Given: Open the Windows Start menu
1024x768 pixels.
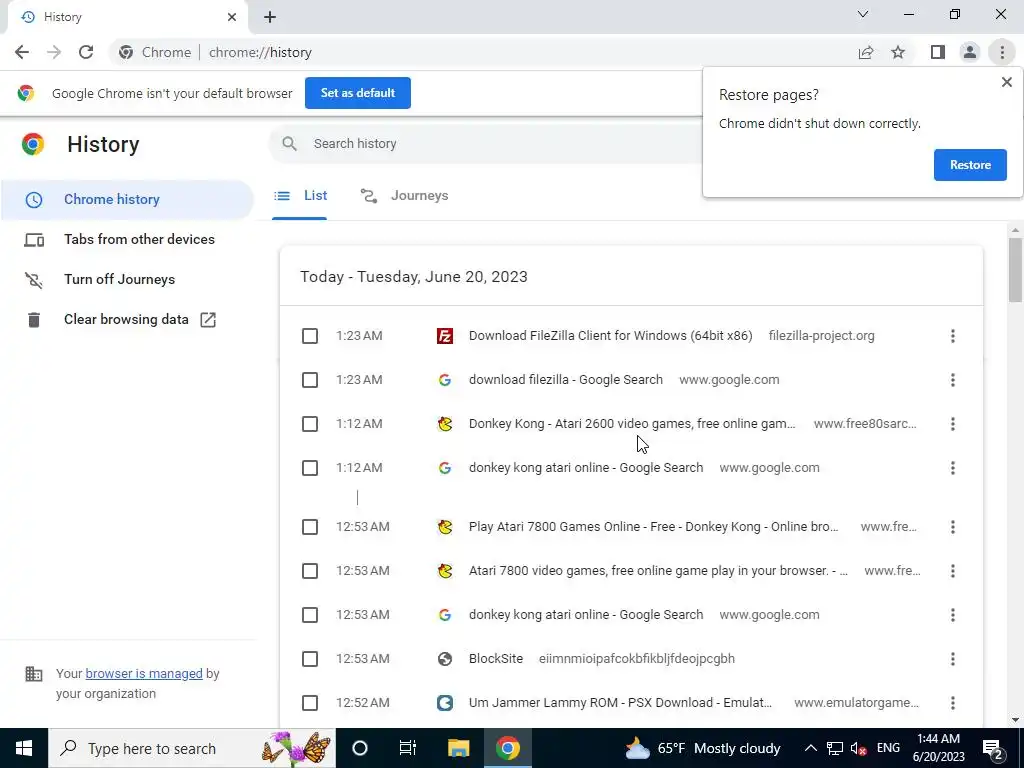Looking at the screenshot, I should (x=24, y=748).
